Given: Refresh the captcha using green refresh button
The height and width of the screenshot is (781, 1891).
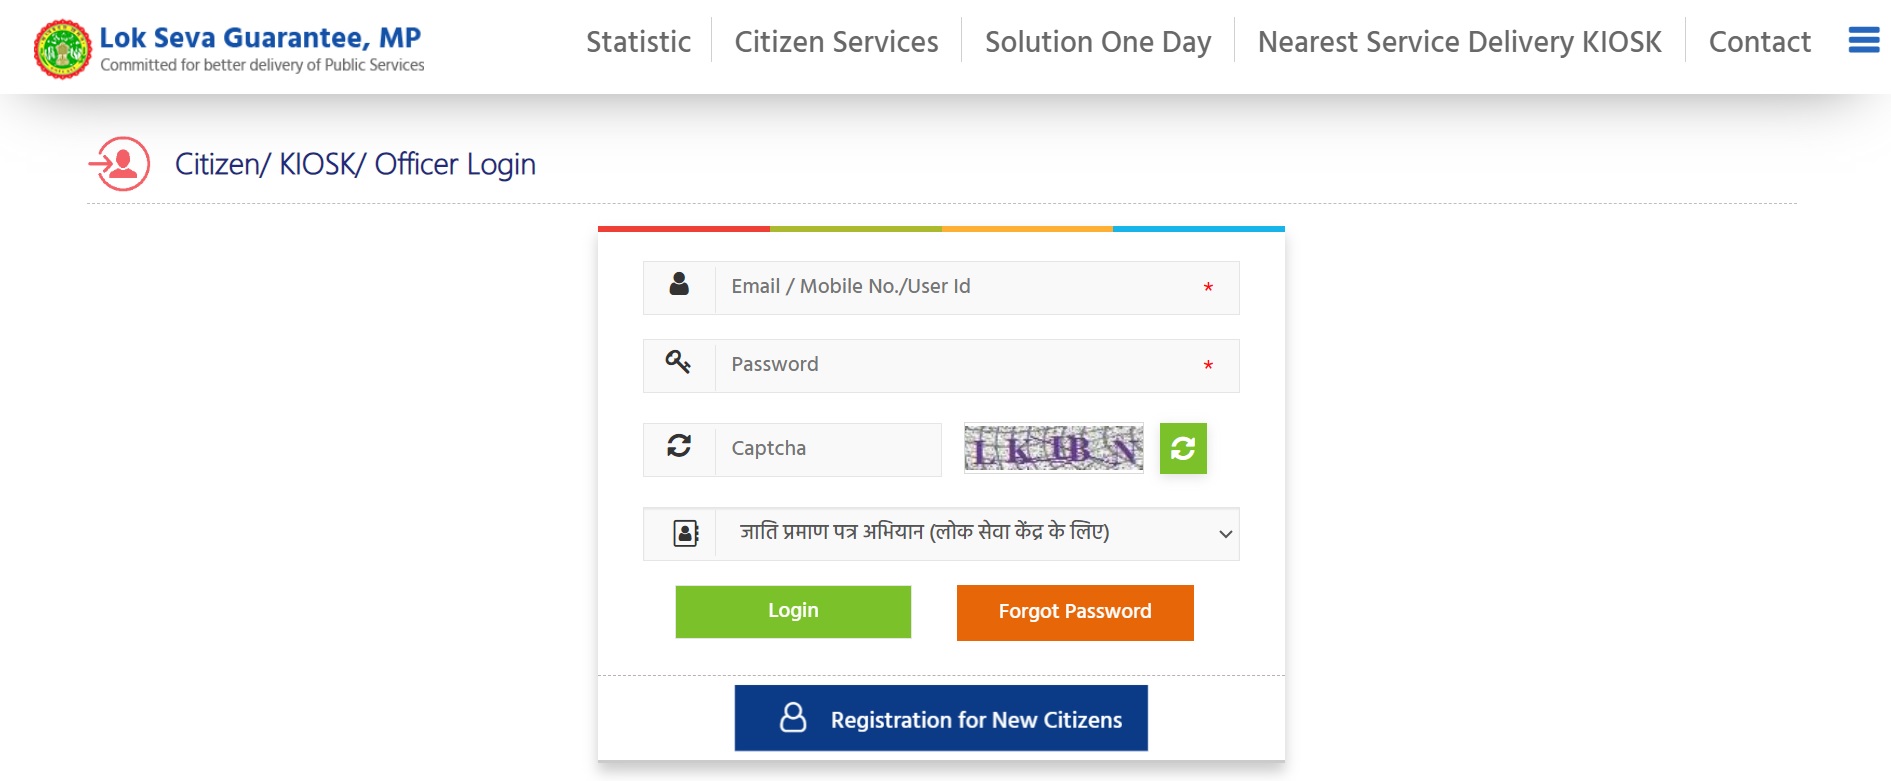Looking at the screenshot, I should 1183,448.
